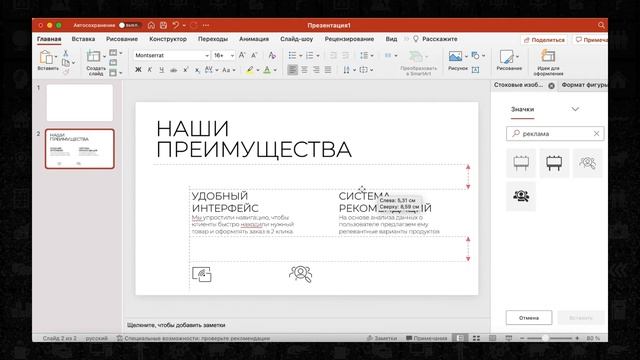
Task: Click the font color A swatch
Action: pyautogui.click(x=267, y=70)
